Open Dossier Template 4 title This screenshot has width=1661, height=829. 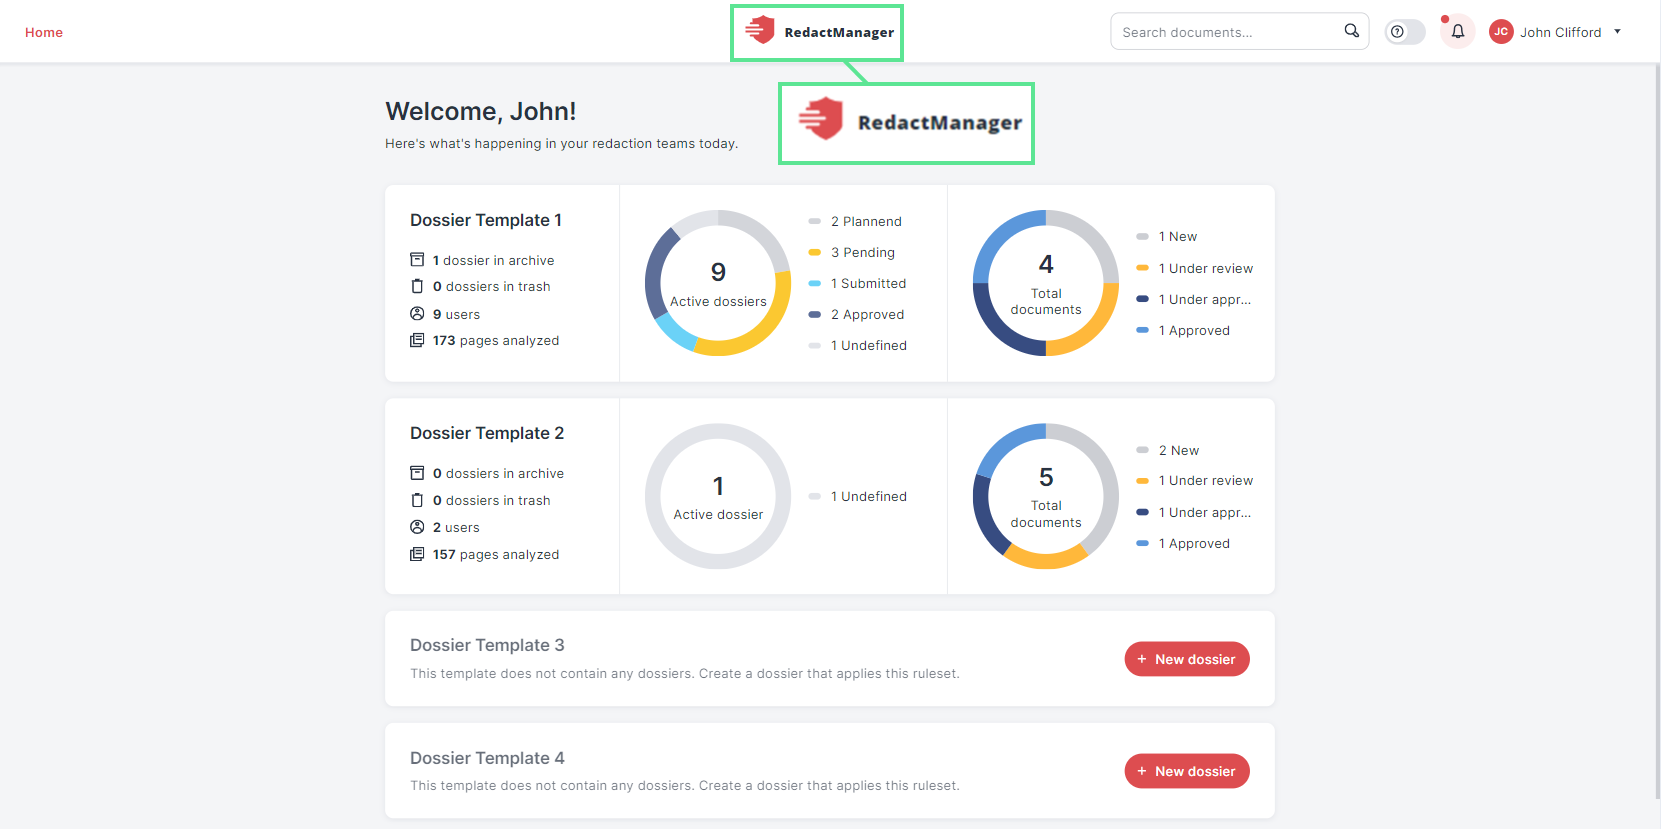(x=487, y=758)
